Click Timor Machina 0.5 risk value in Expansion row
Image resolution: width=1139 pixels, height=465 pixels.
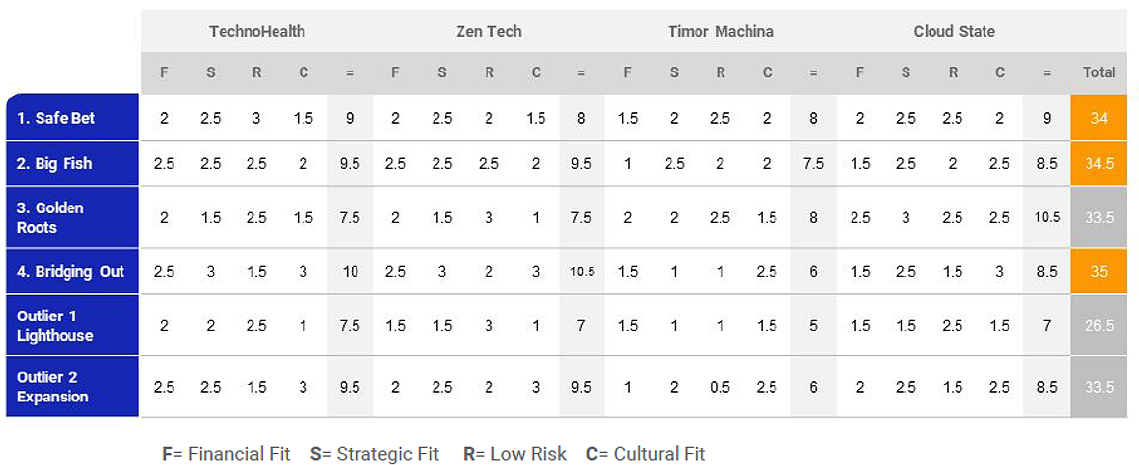(721, 387)
